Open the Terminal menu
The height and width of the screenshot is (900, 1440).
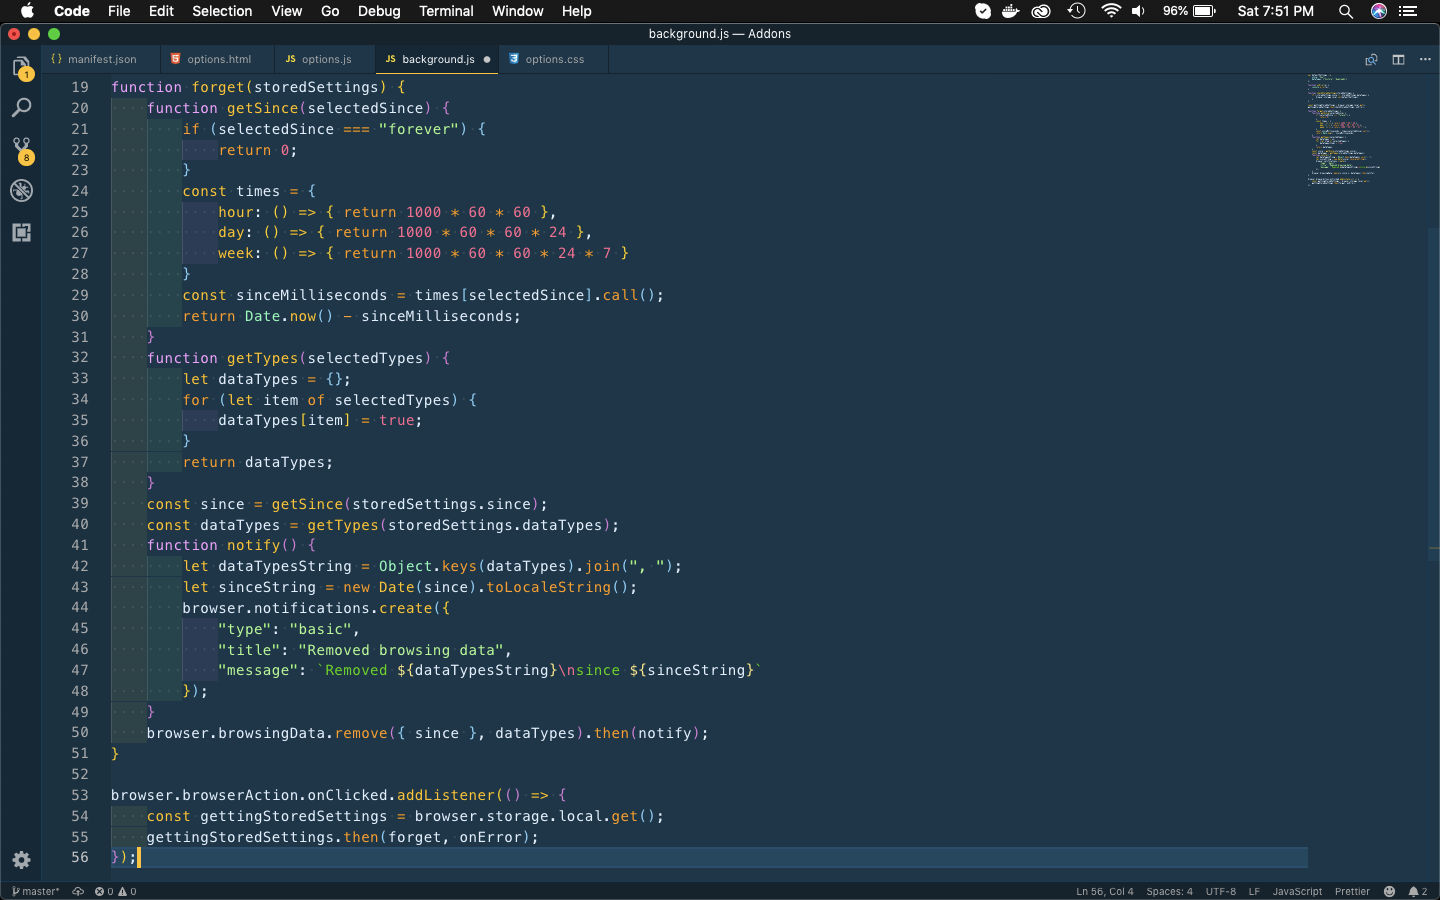446,11
